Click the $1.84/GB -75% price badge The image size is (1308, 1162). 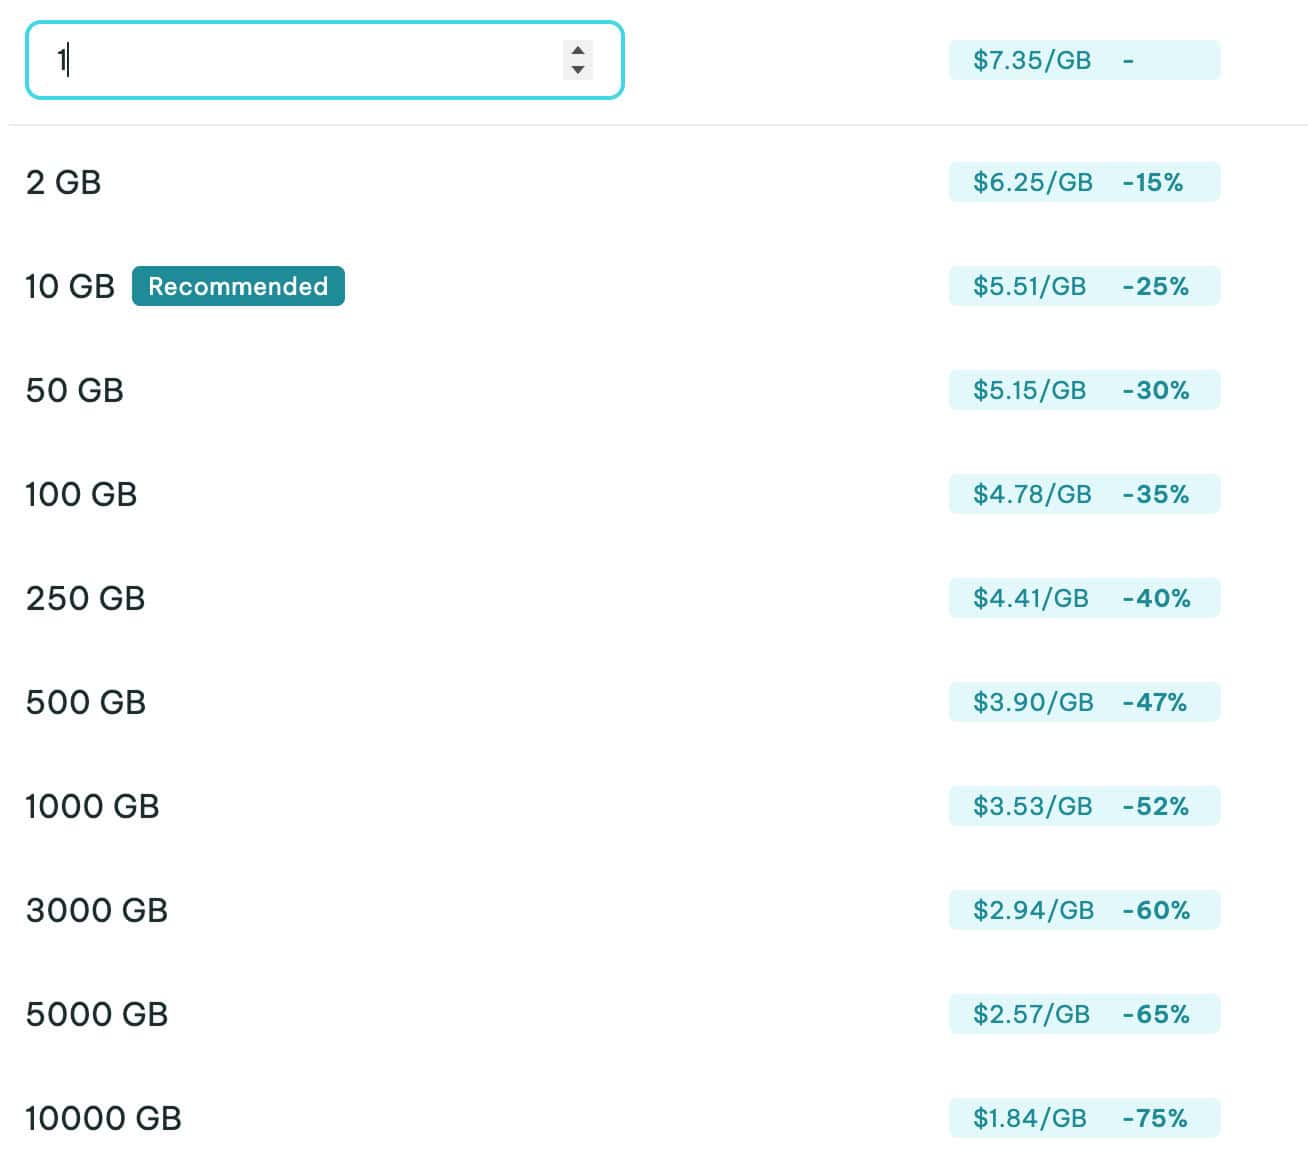[1084, 1118]
